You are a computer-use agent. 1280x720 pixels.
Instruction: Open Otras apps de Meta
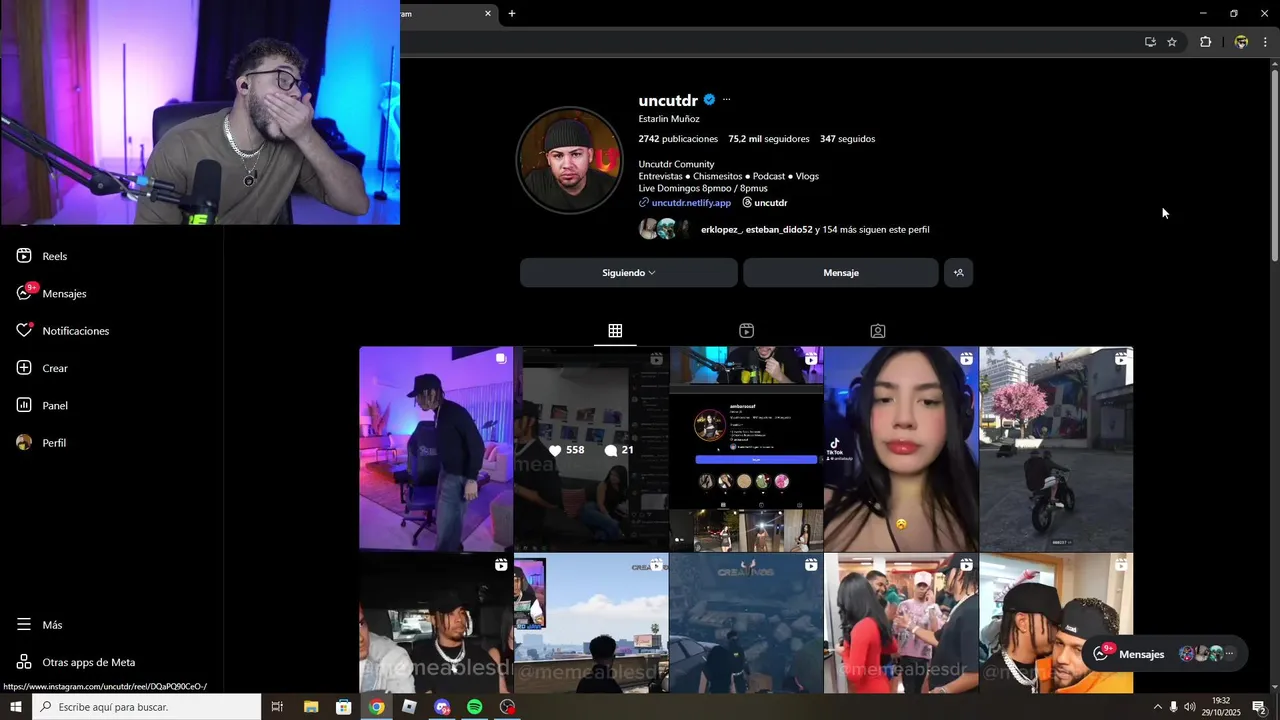tap(76, 662)
